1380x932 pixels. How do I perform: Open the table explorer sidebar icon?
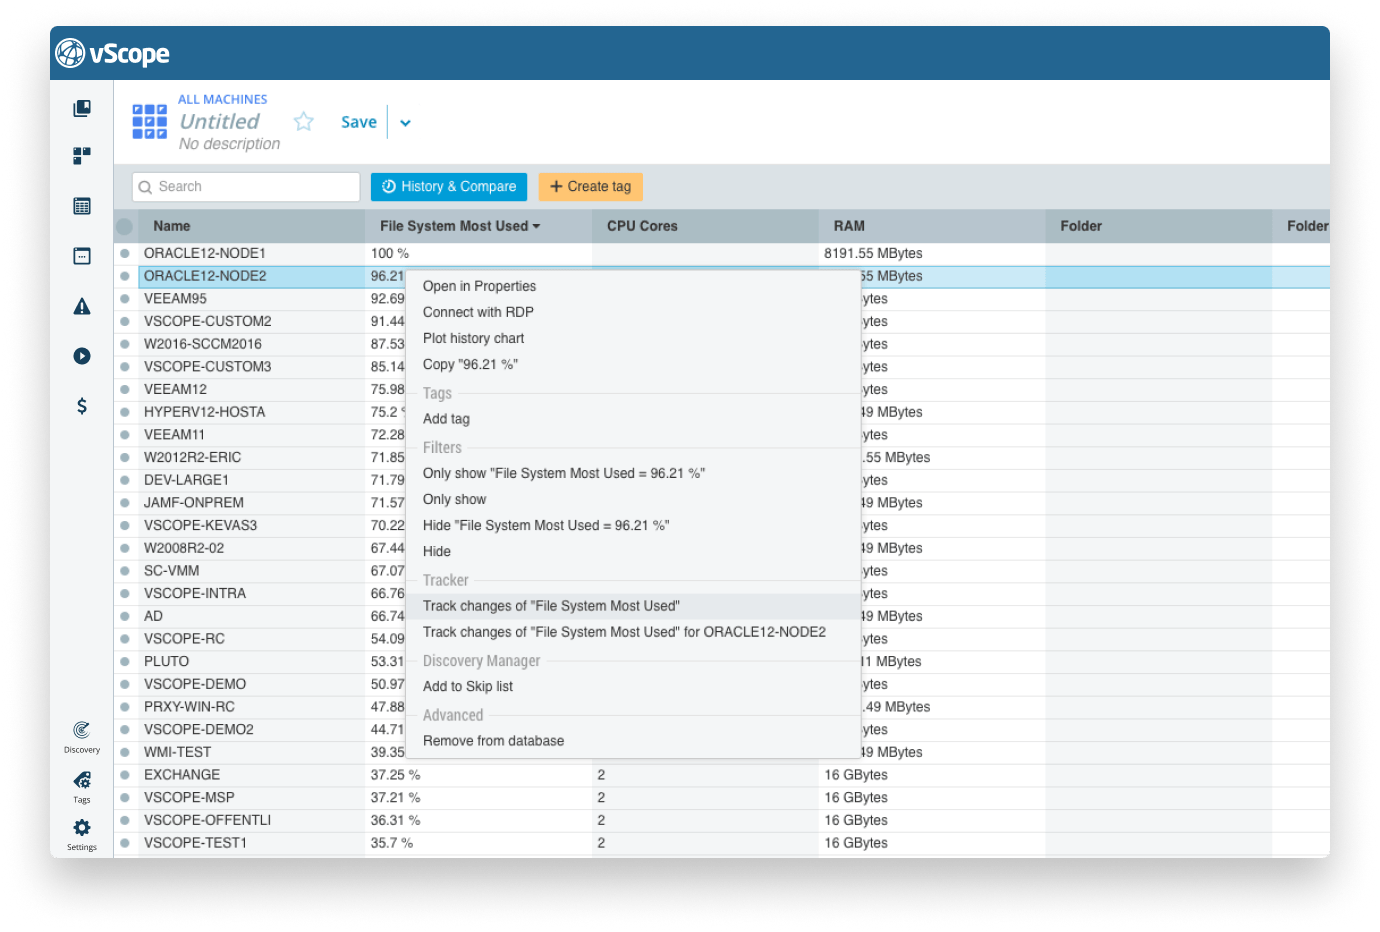point(82,206)
